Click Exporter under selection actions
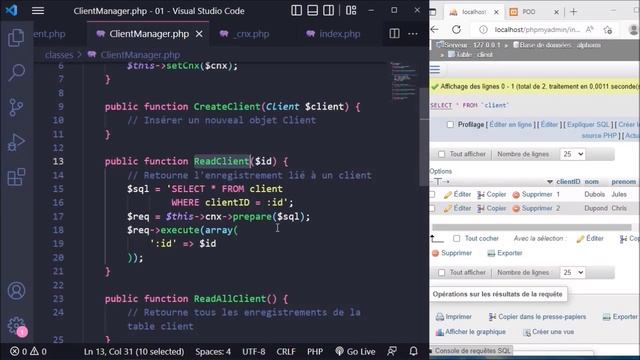The height and width of the screenshot is (360, 640). point(505,253)
